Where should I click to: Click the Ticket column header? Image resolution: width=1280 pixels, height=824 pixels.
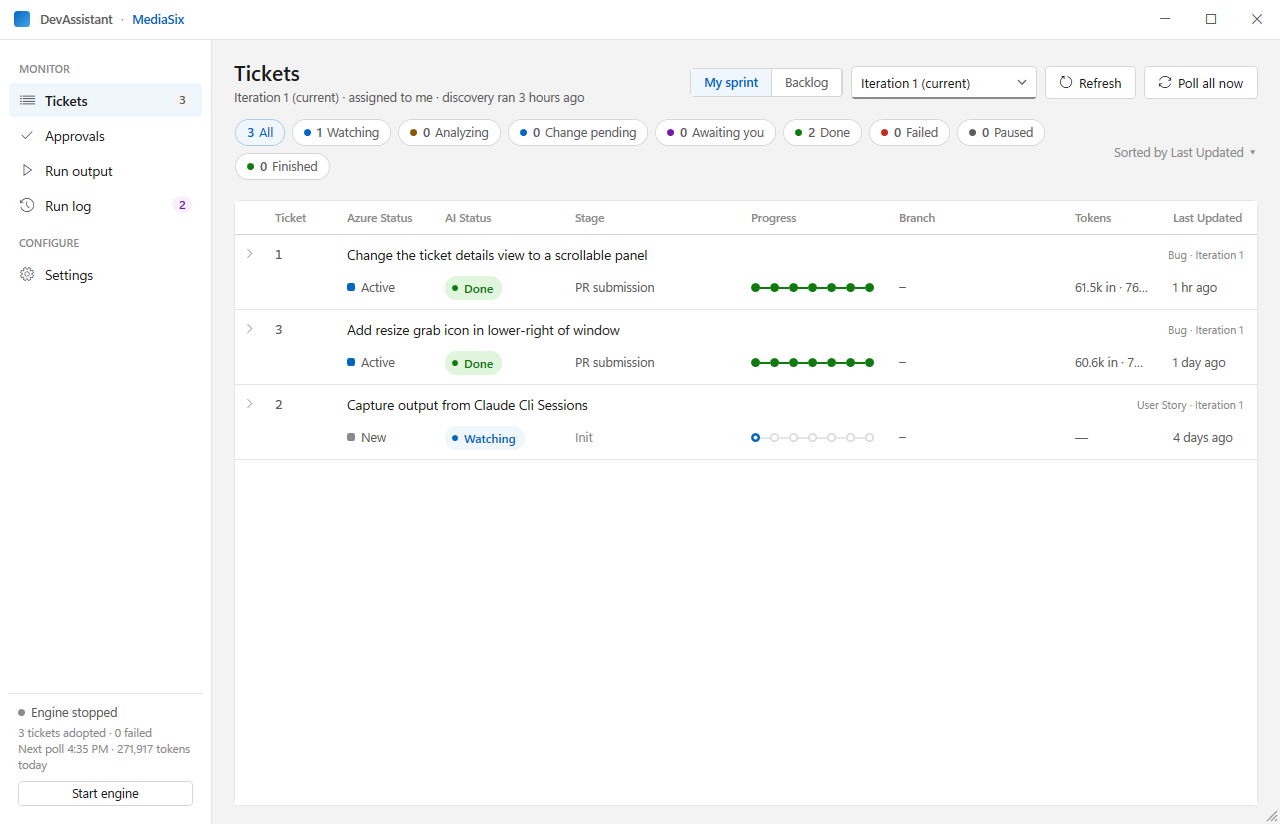[291, 218]
